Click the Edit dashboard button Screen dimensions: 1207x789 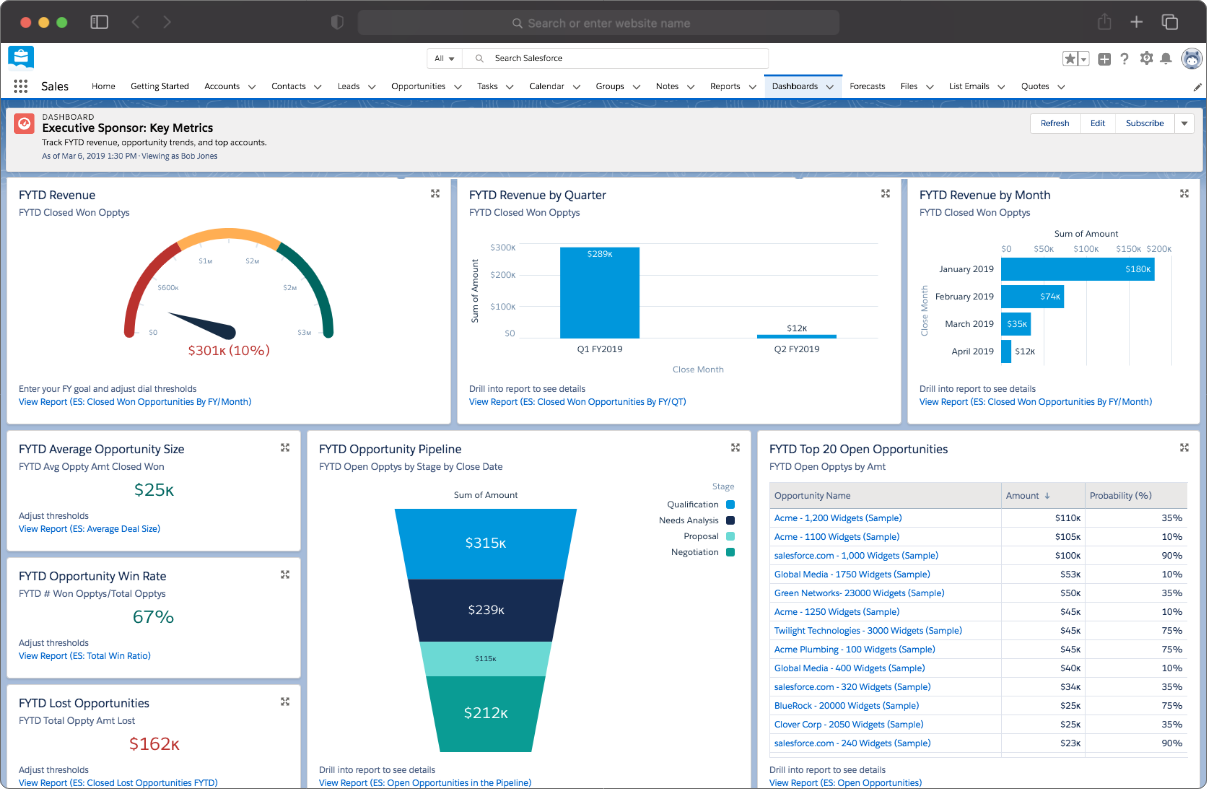[1098, 124]
